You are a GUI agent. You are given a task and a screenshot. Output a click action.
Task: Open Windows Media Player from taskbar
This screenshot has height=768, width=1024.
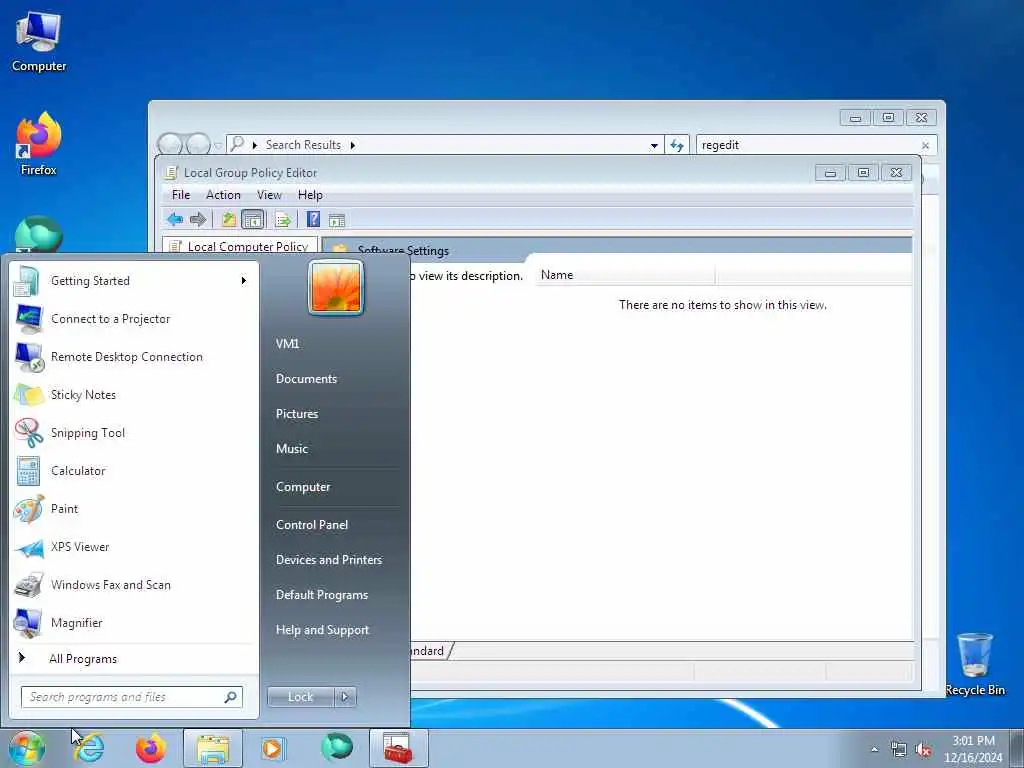272,748
